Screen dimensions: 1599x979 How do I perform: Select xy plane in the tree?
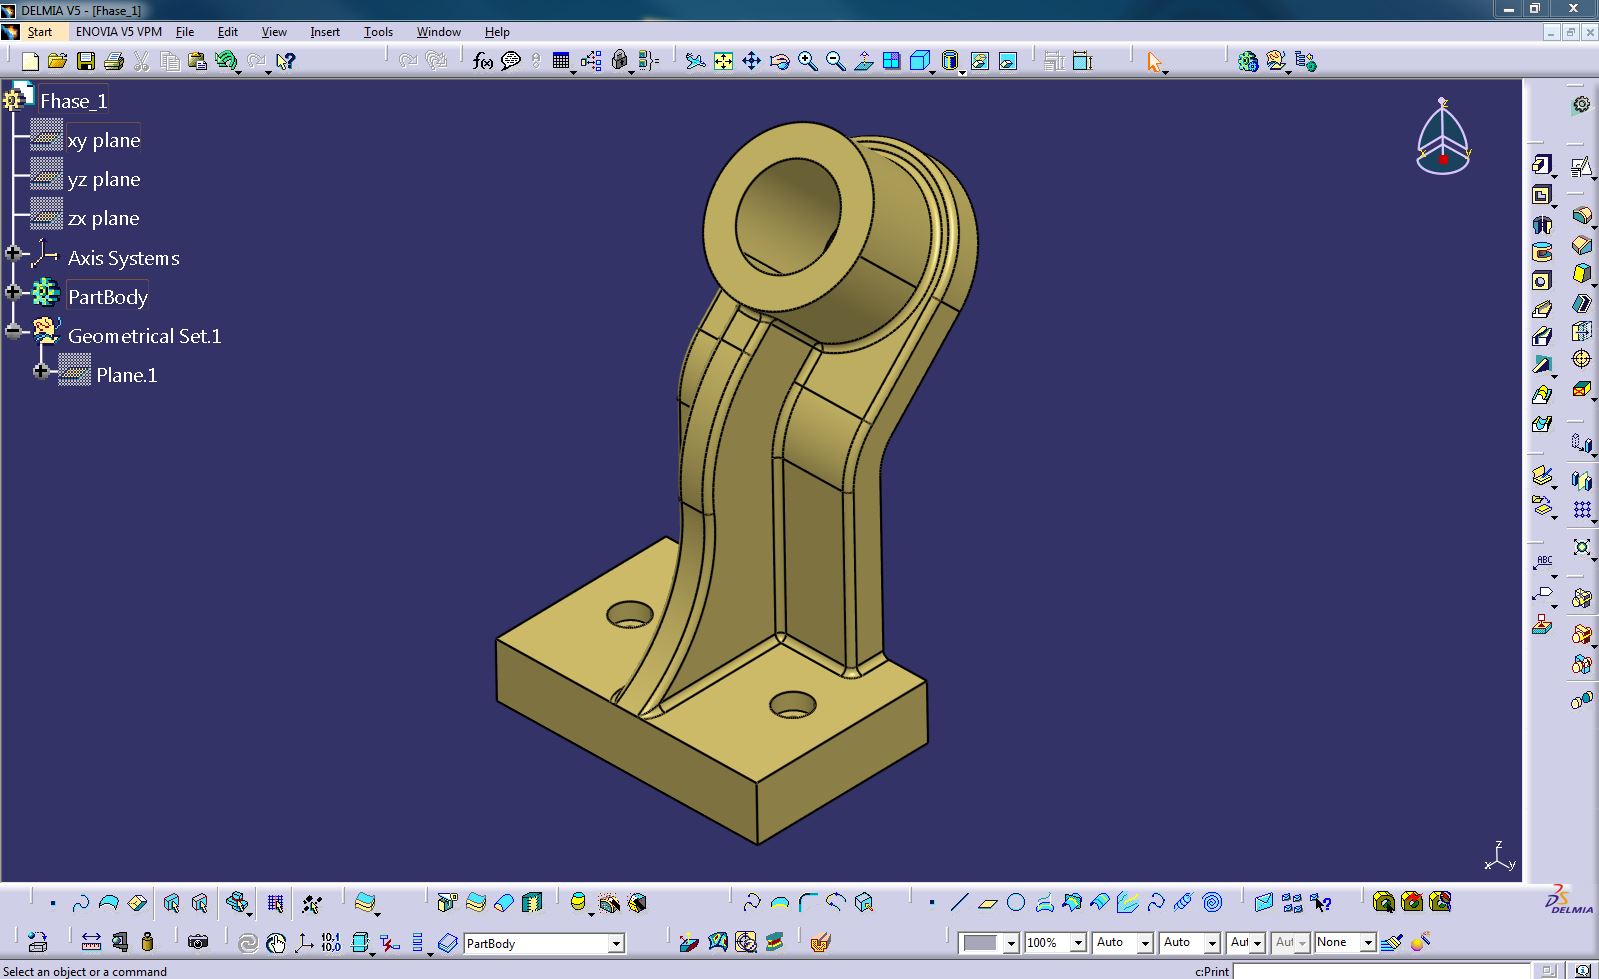pos(104,140)
